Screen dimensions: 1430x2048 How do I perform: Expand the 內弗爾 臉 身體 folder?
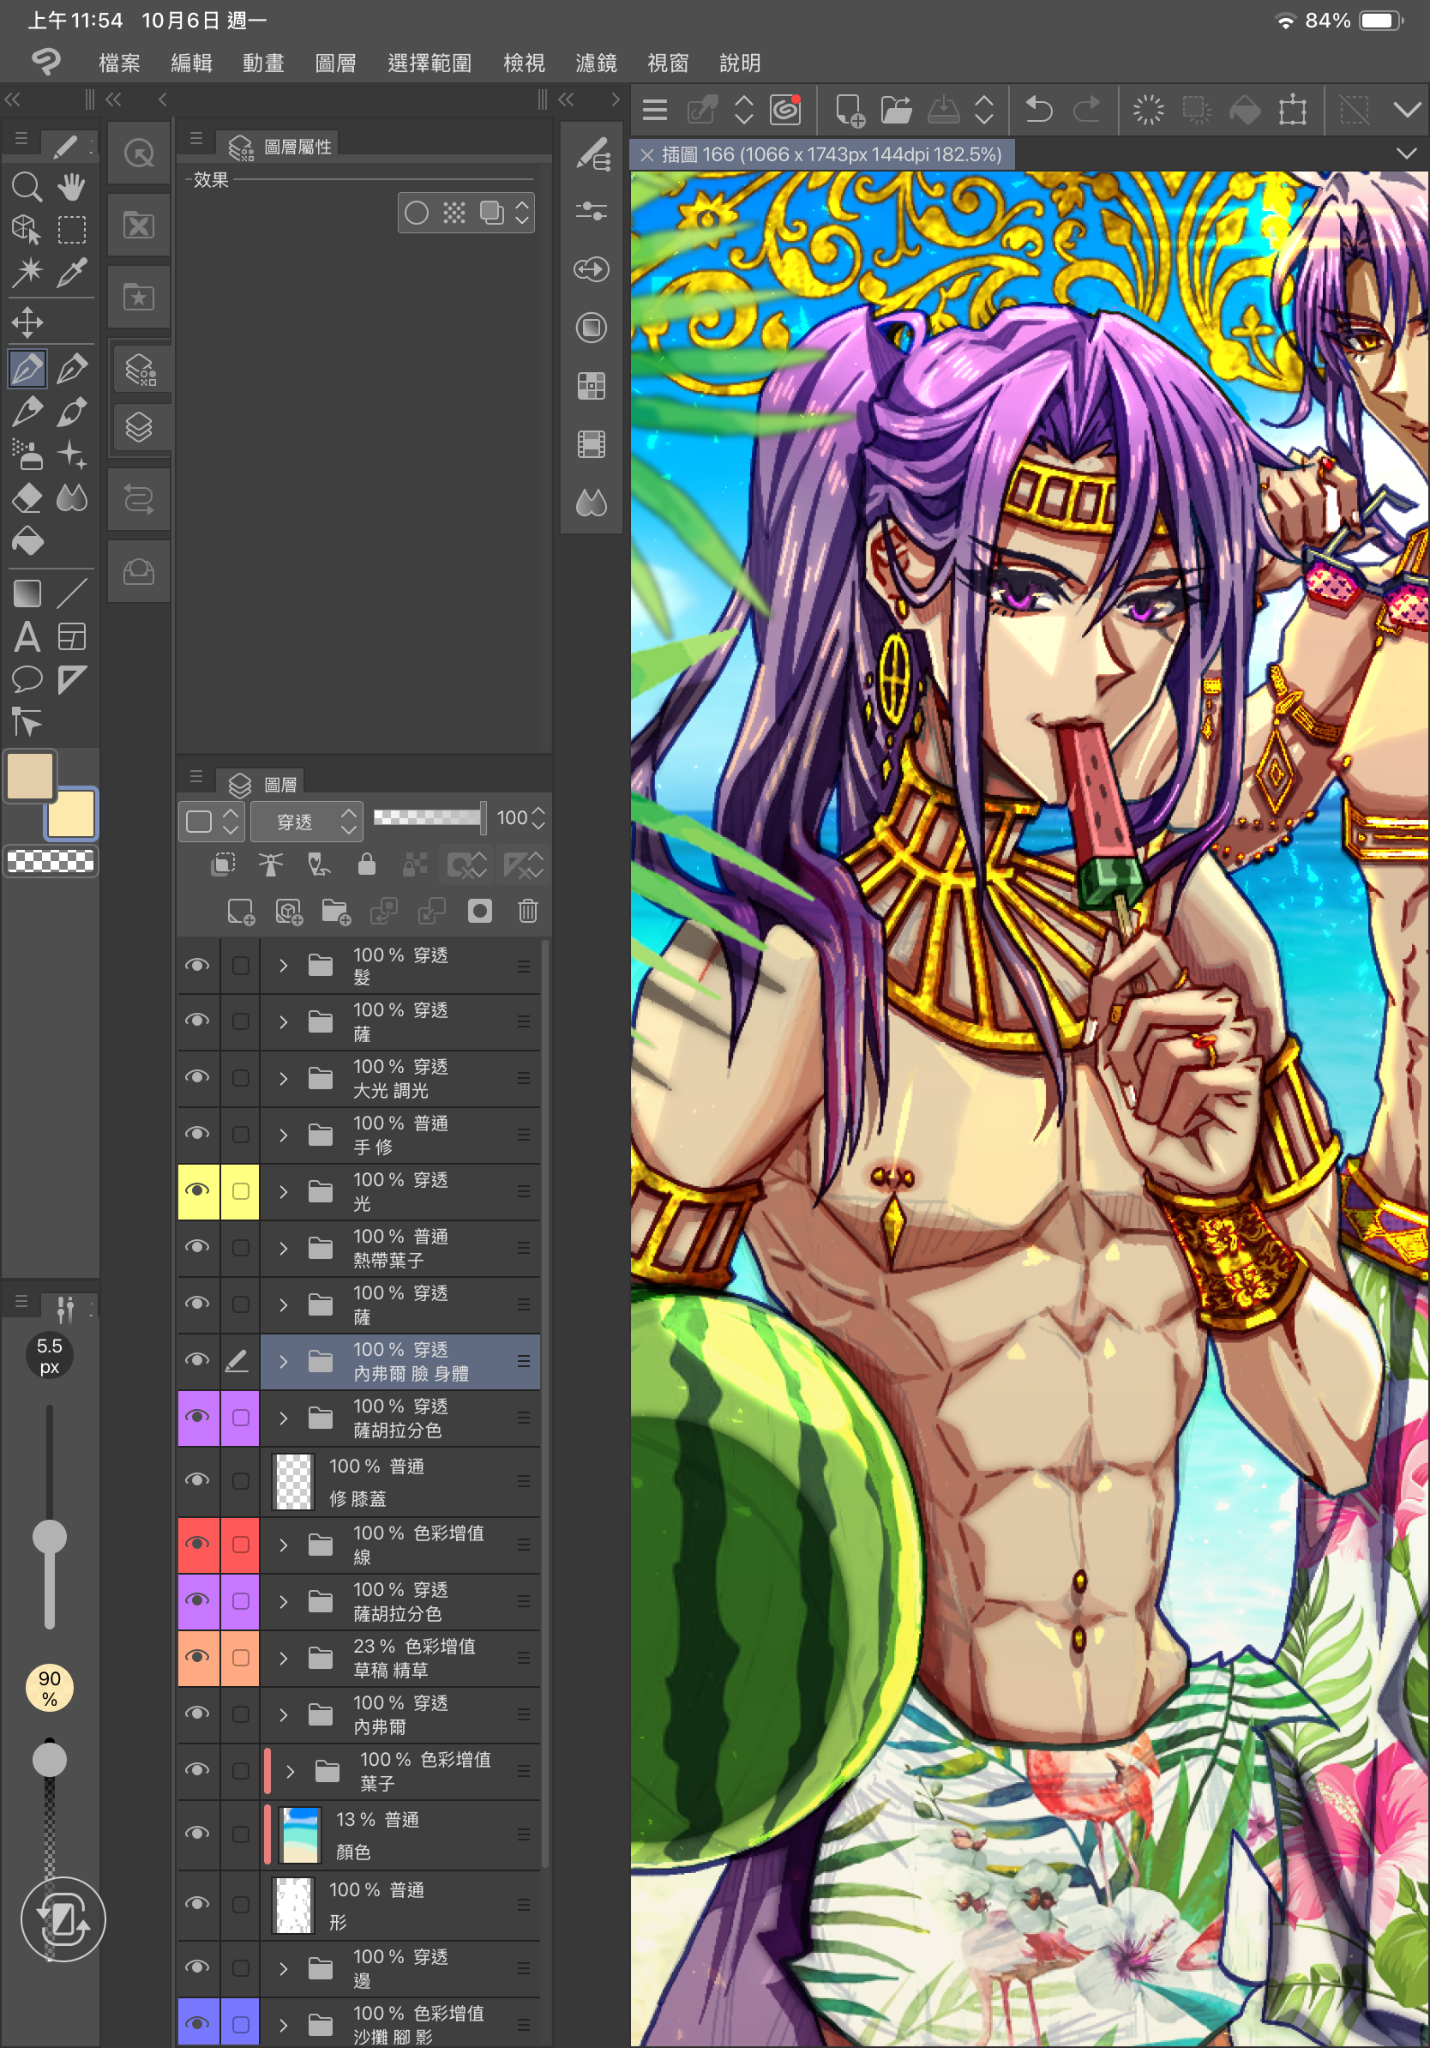(284, 1361)
